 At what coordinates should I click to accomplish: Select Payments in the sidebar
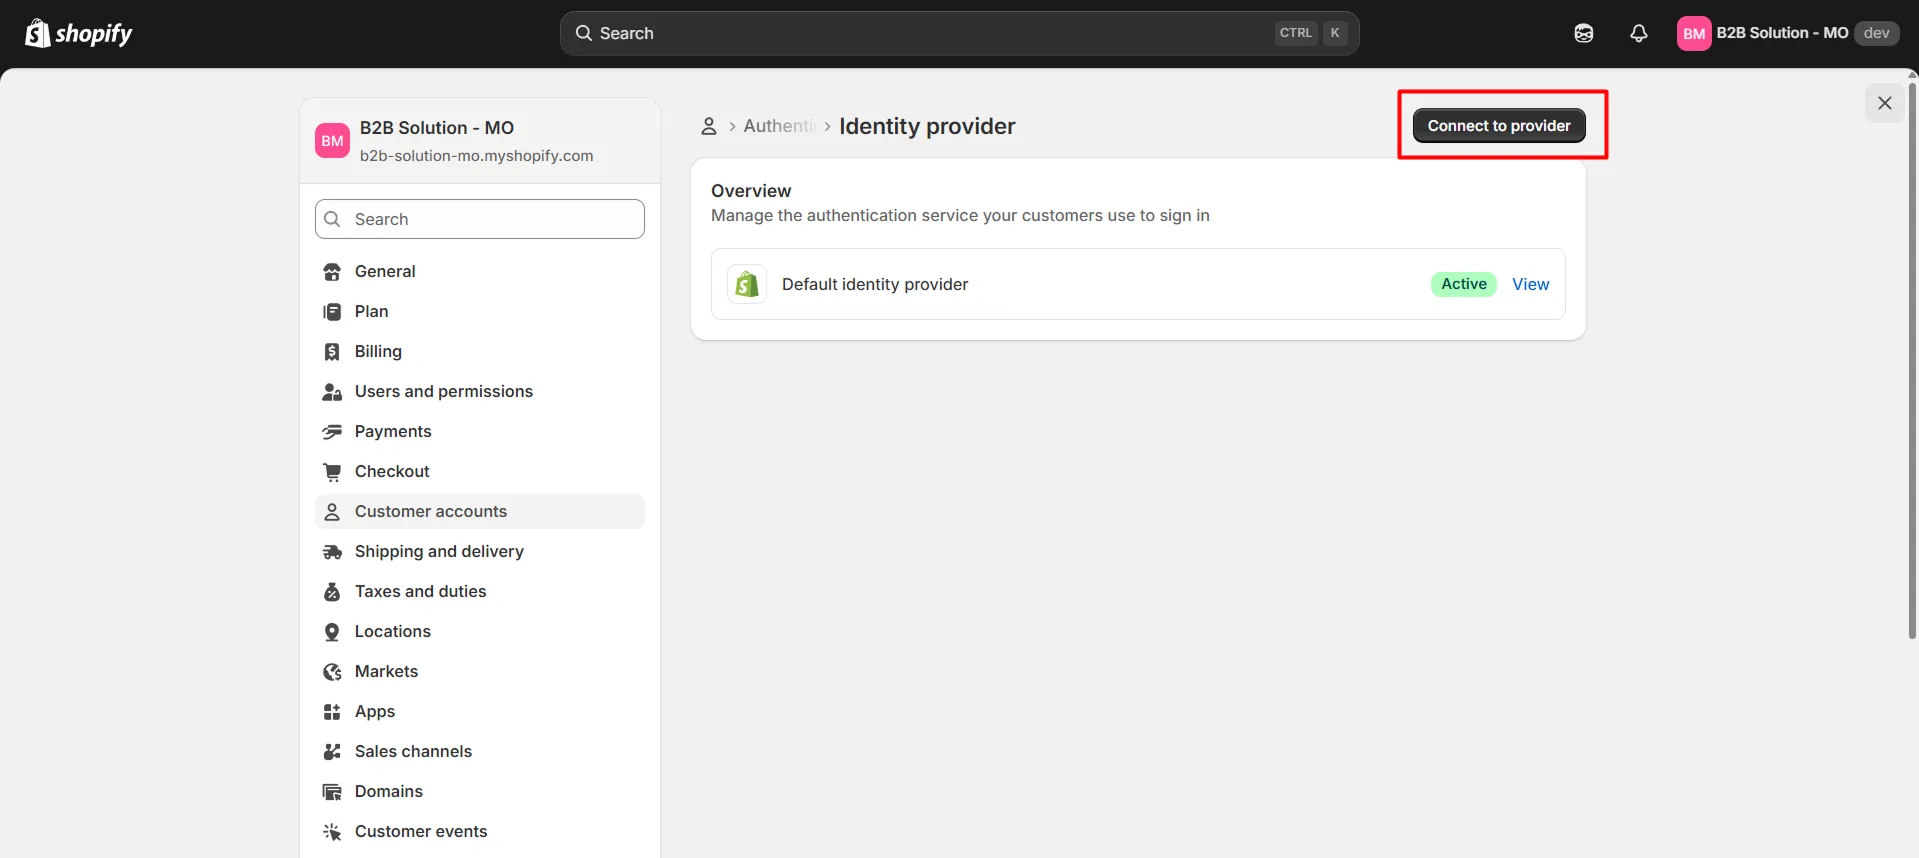(393, 432)
